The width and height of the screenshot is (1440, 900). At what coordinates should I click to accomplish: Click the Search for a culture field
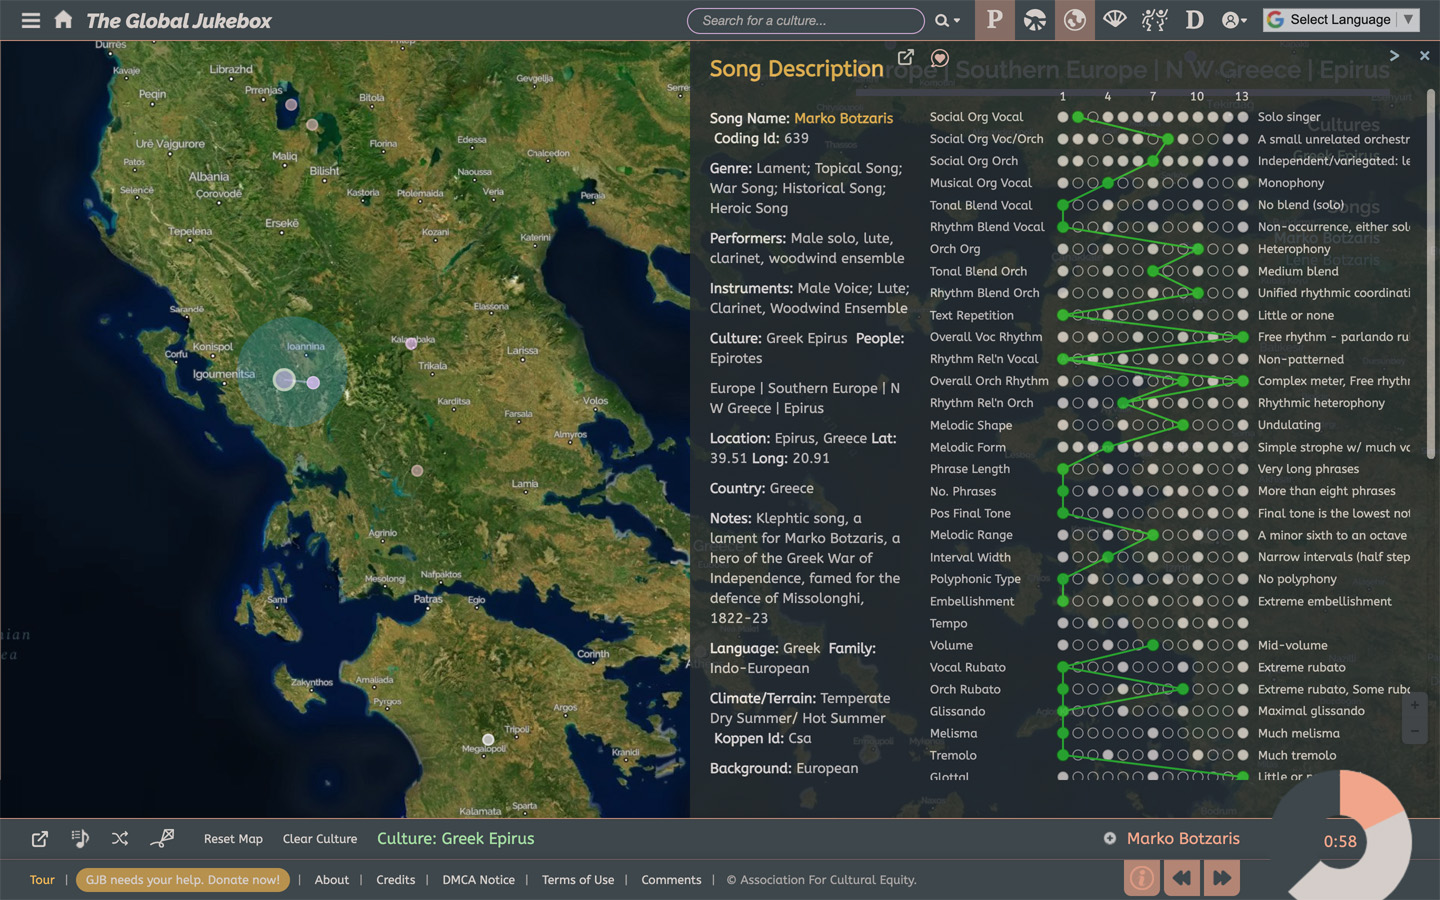tap(805, 20)
